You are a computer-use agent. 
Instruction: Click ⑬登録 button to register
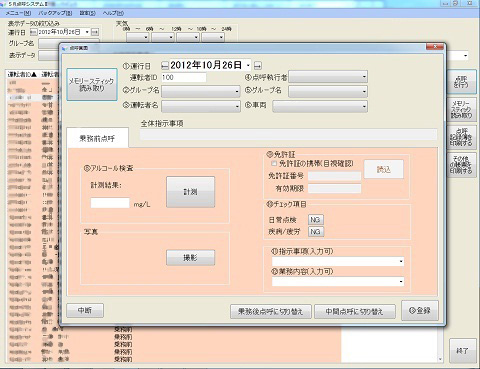(420, 311)
